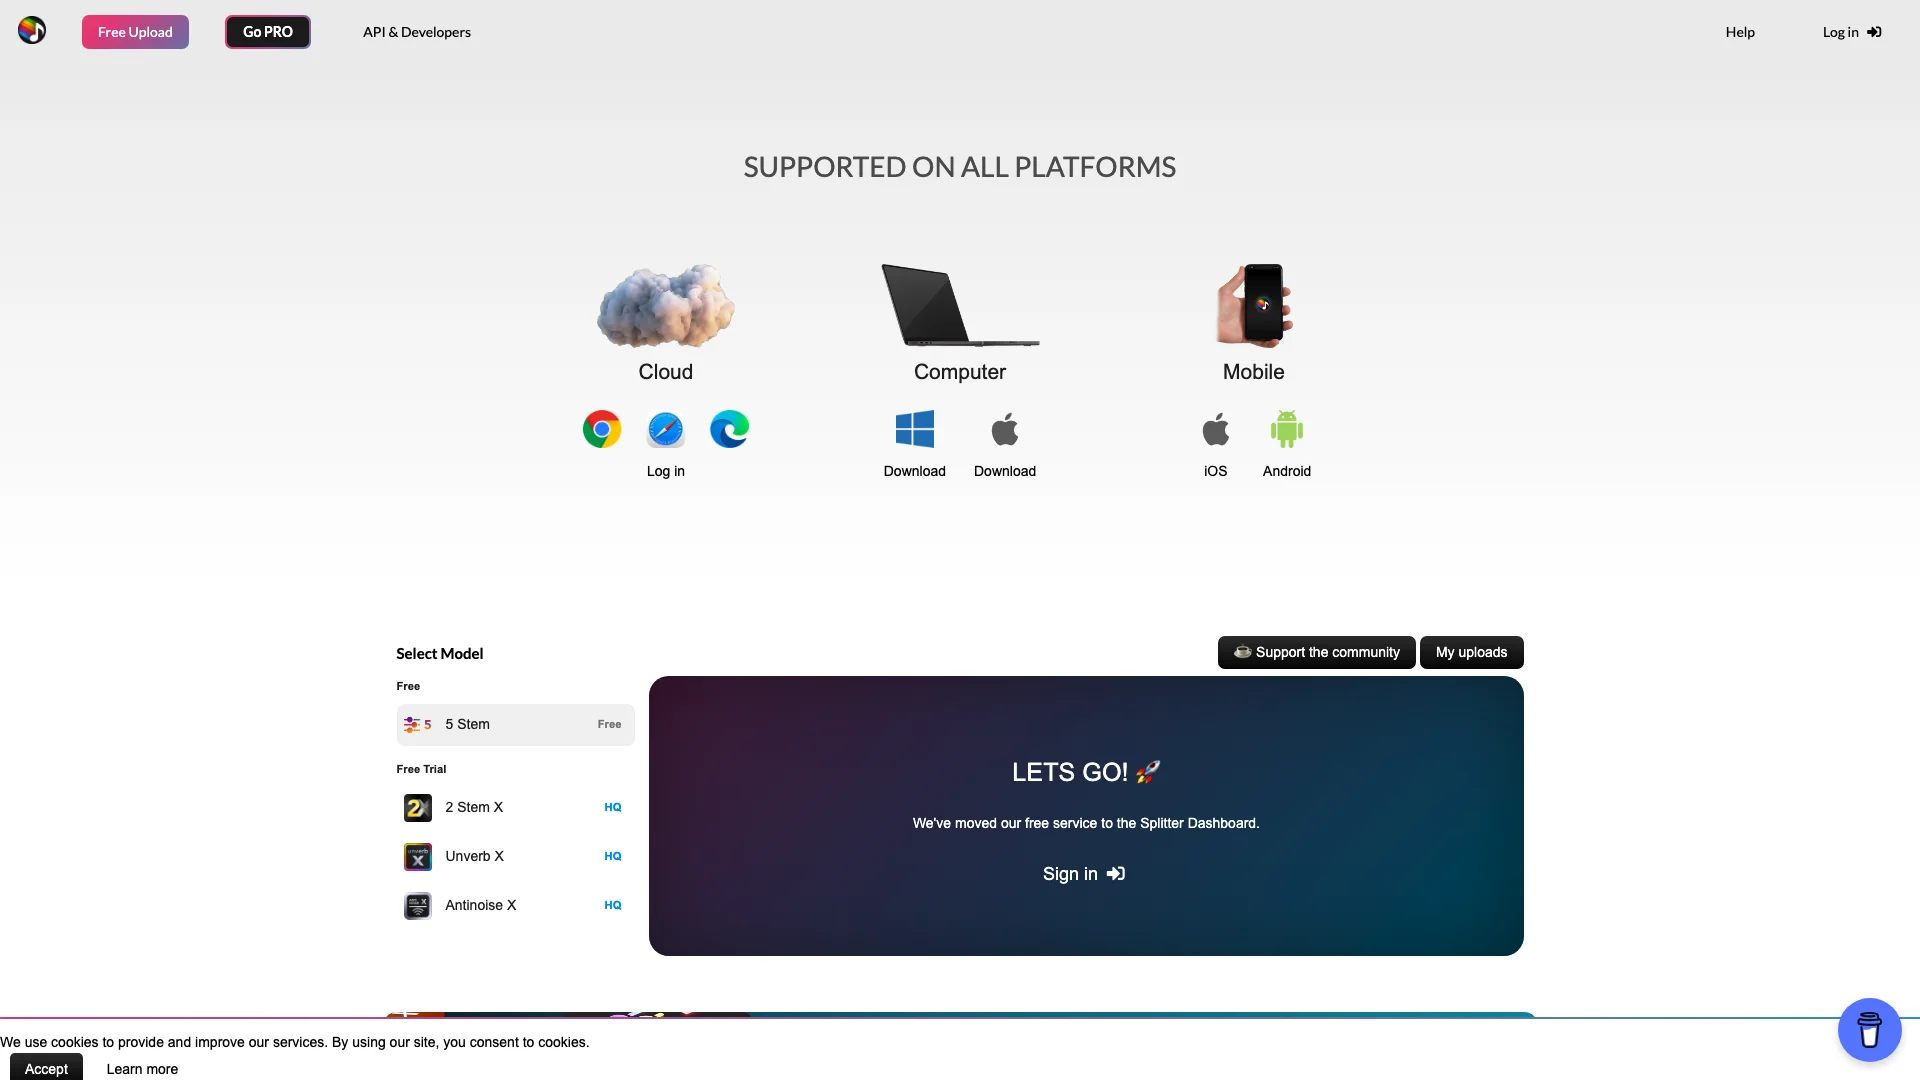The height and width of the screenshot is (1080, 1920).
Task: Select the 5 Stem model icon
Action: pos(417,724)
